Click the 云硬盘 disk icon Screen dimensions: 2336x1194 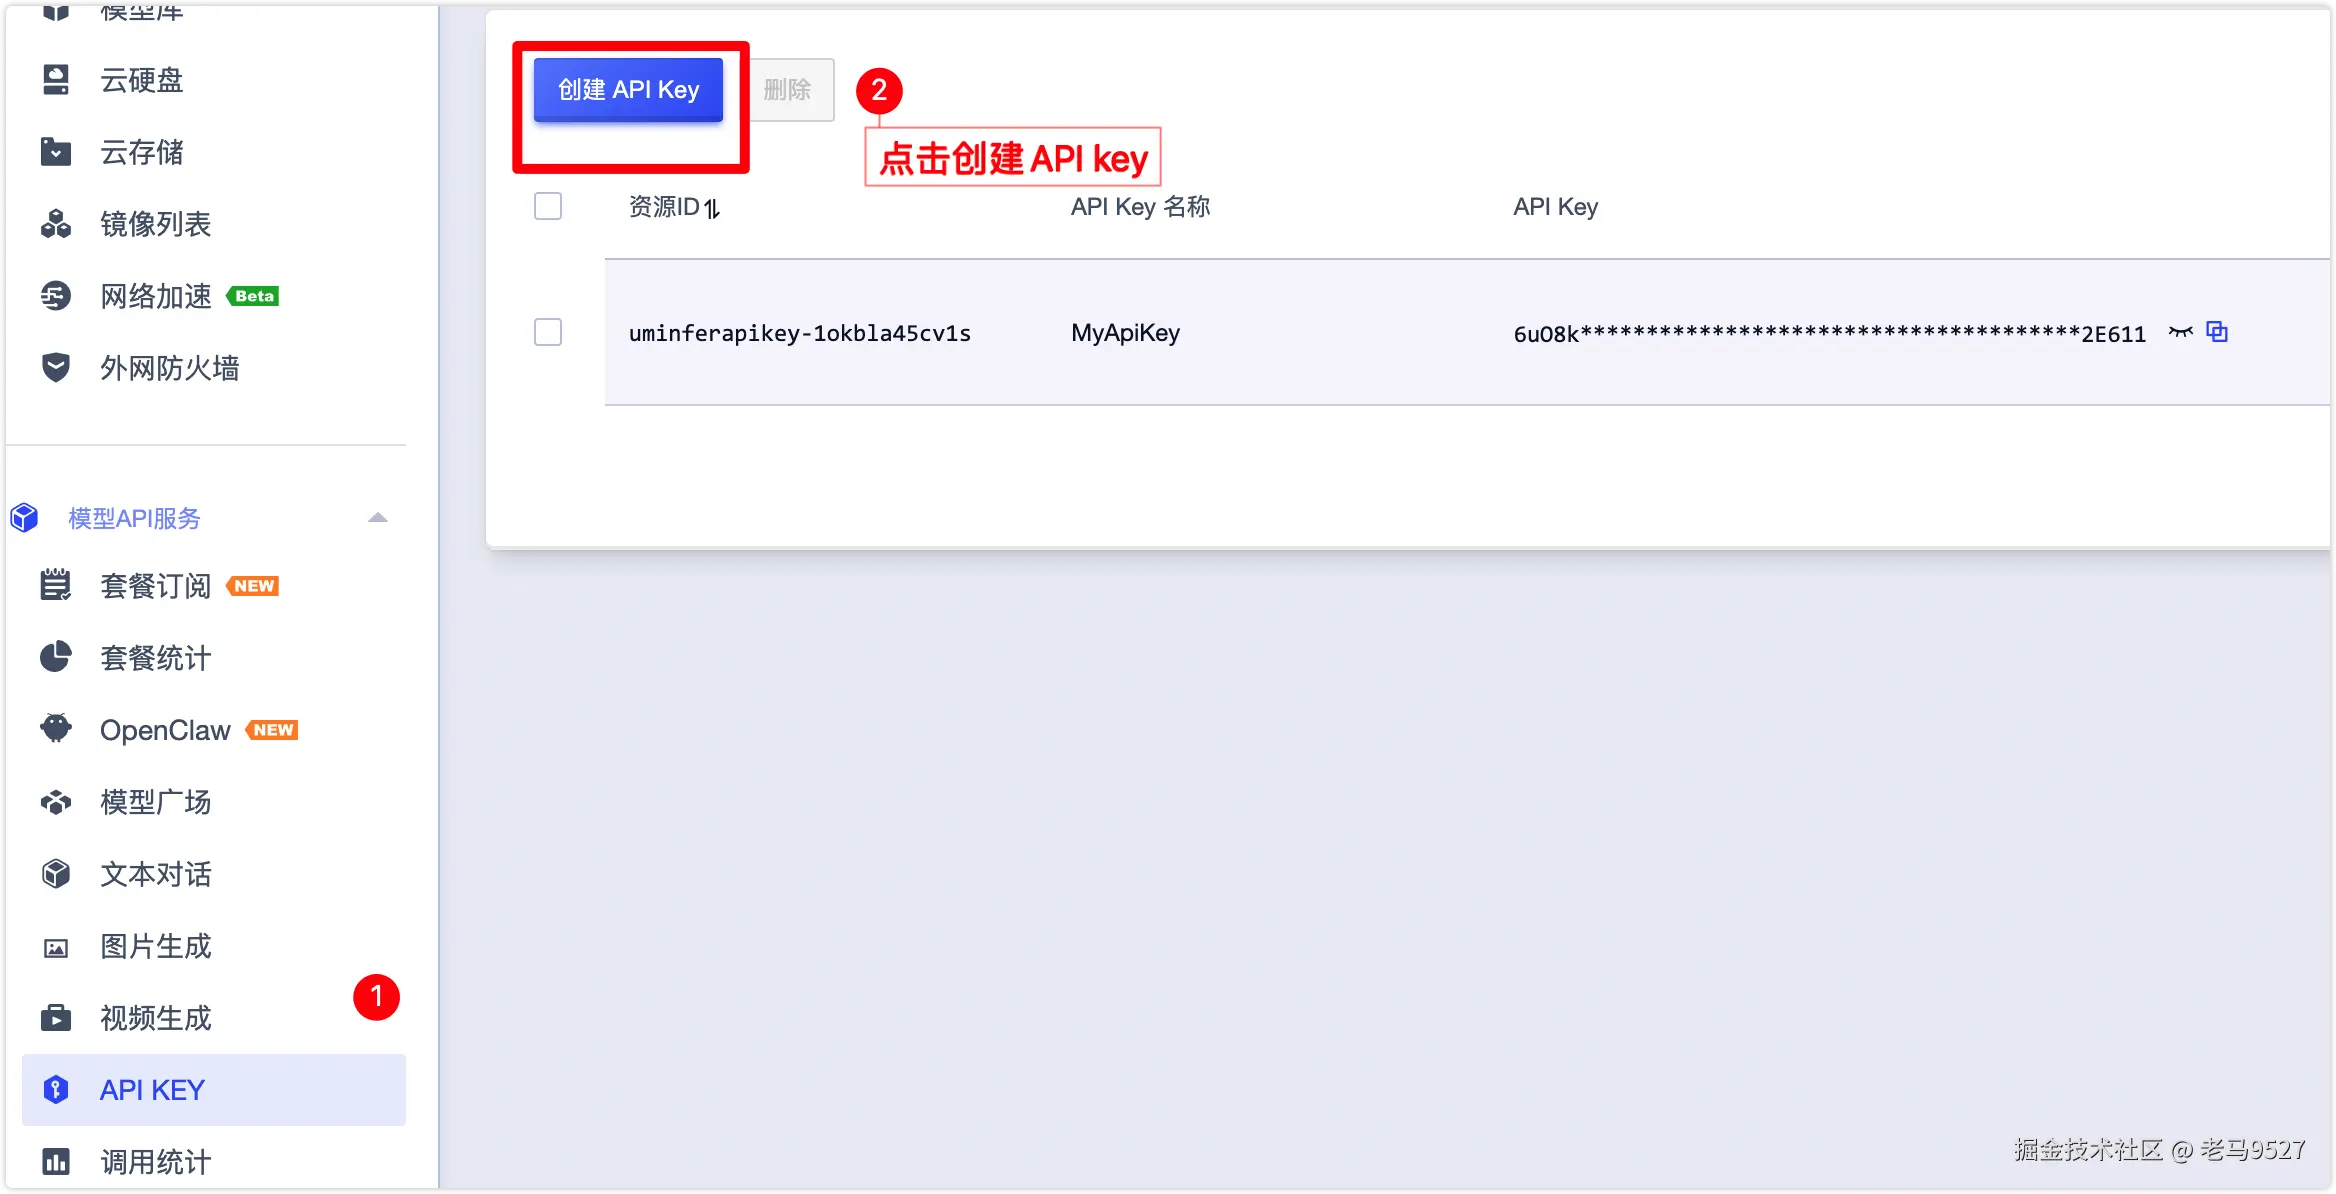pos(56,80)
